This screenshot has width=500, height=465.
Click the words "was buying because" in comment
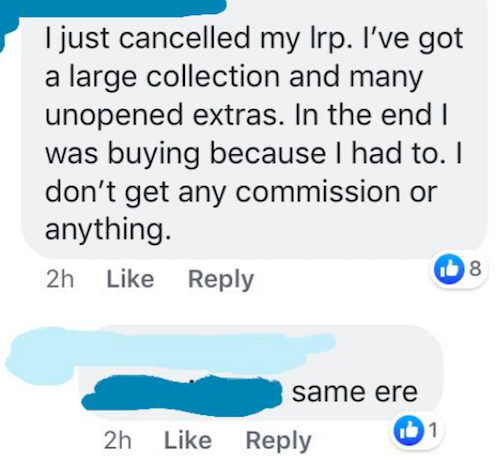[x=185, y=155]
